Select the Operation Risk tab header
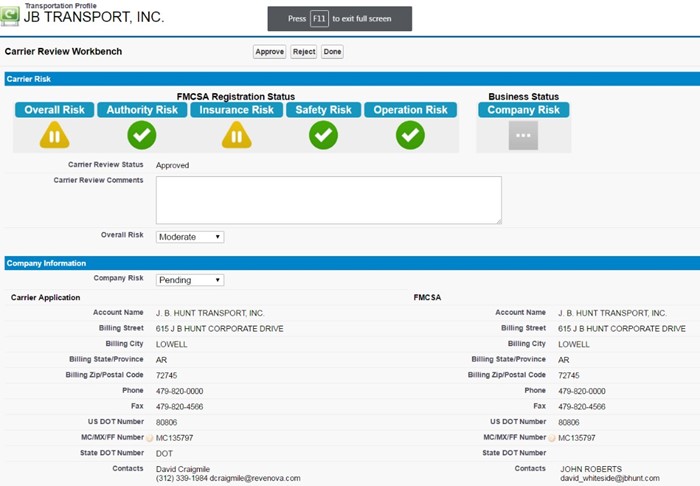Image resolution: width=700 pixels, height=486 pixels. coord(410,110)
